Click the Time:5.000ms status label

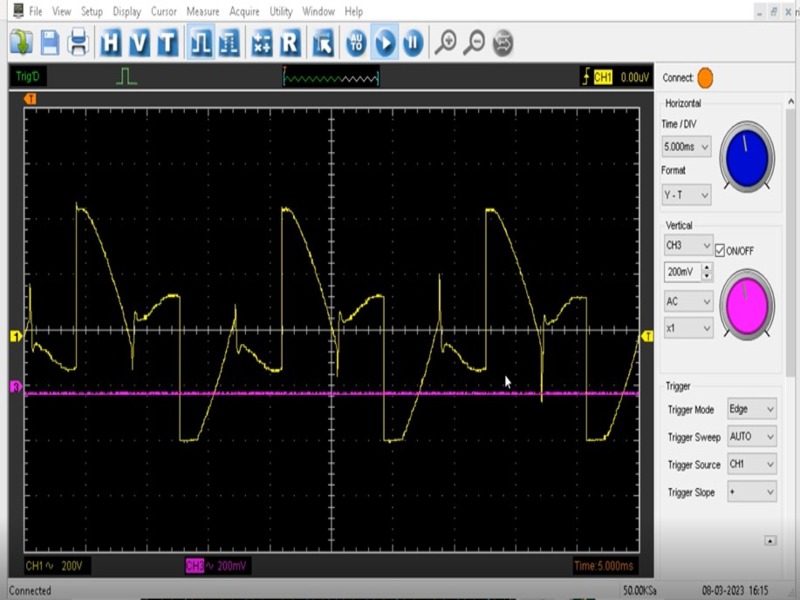[x=604, y=566]
